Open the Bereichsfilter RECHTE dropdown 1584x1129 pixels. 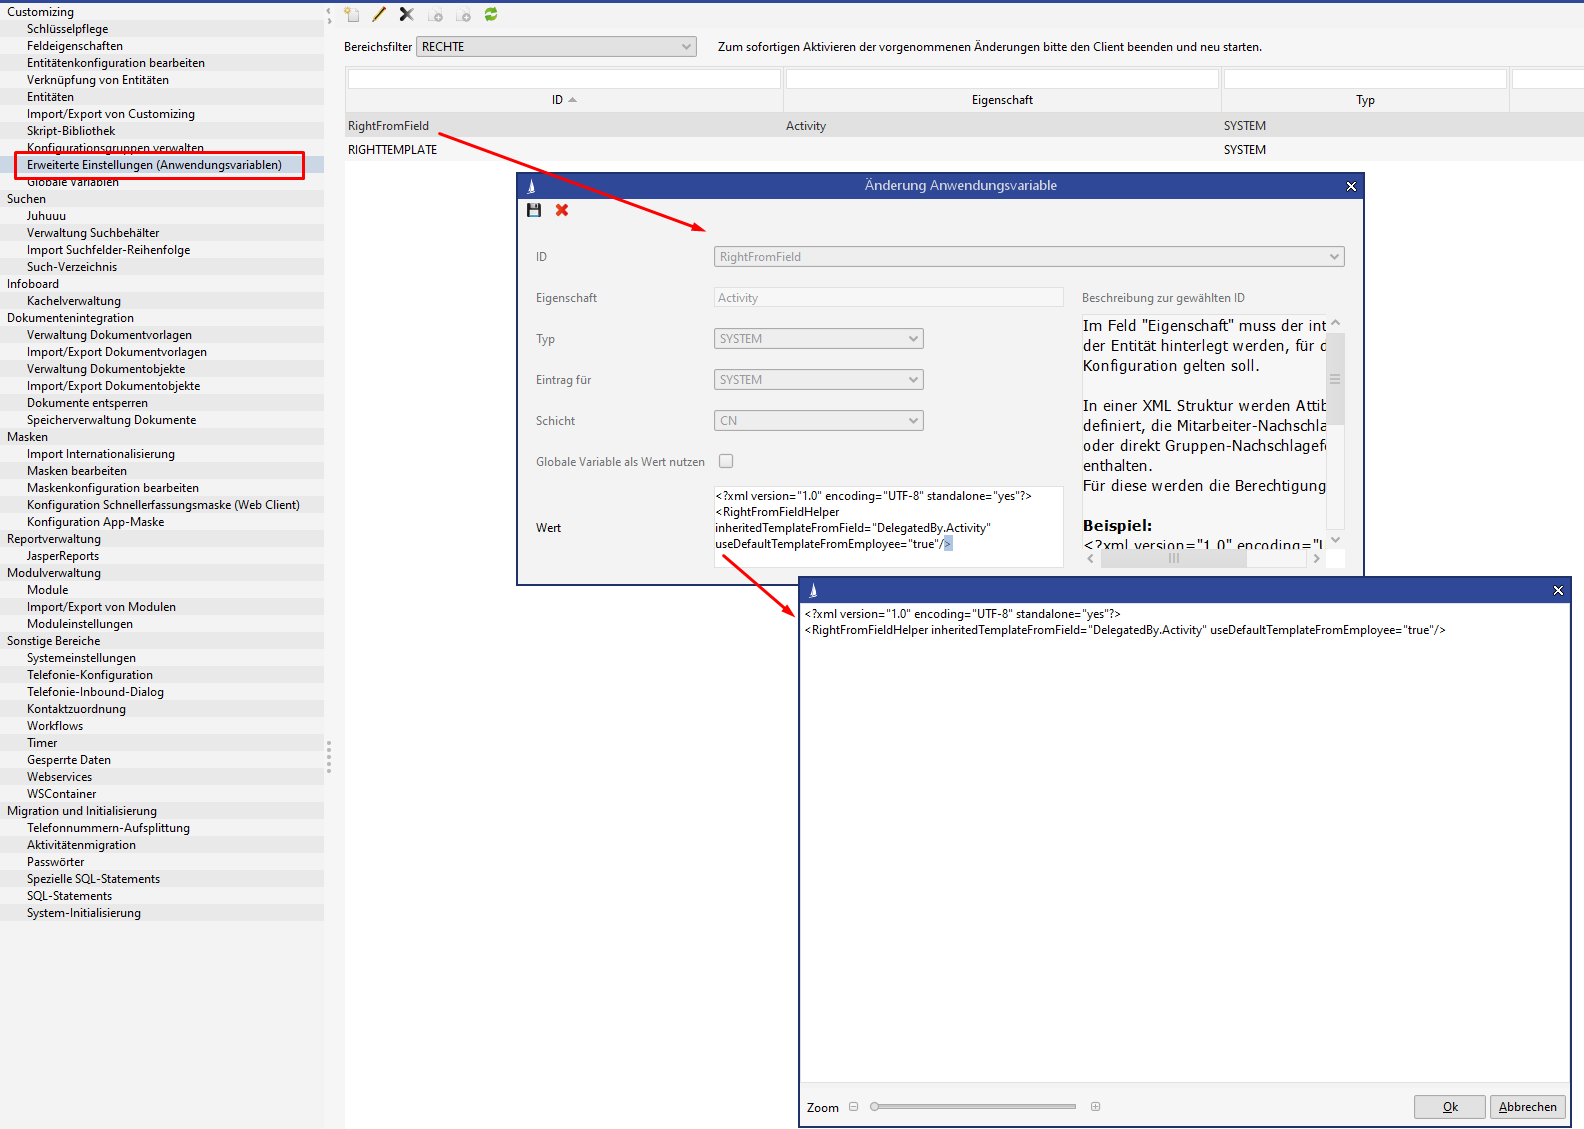pyautogui.click(x=556, y=47)
